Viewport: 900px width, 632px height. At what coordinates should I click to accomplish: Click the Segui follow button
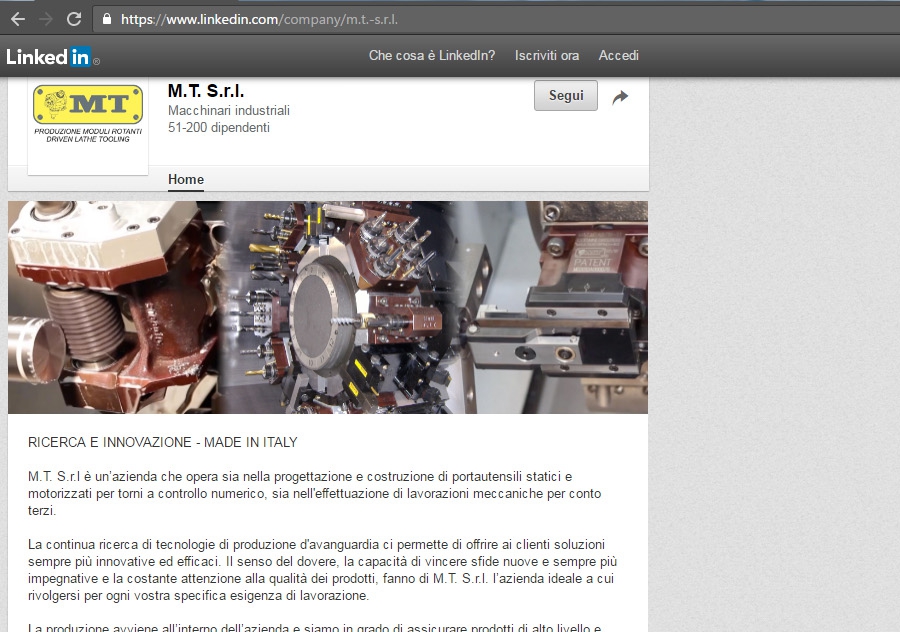(x=566, y=95)
